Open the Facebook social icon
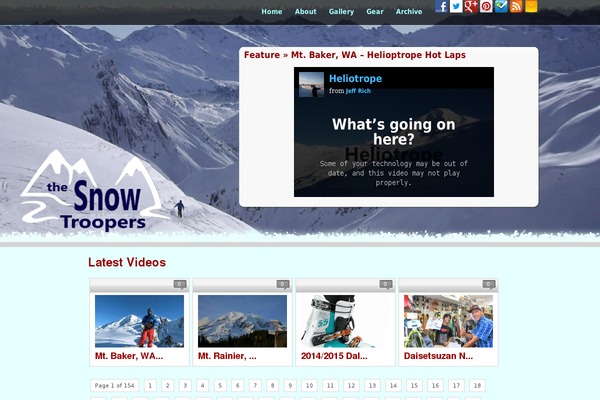The width and height of the screenshot is (600, 400). [x=441, y=6]
